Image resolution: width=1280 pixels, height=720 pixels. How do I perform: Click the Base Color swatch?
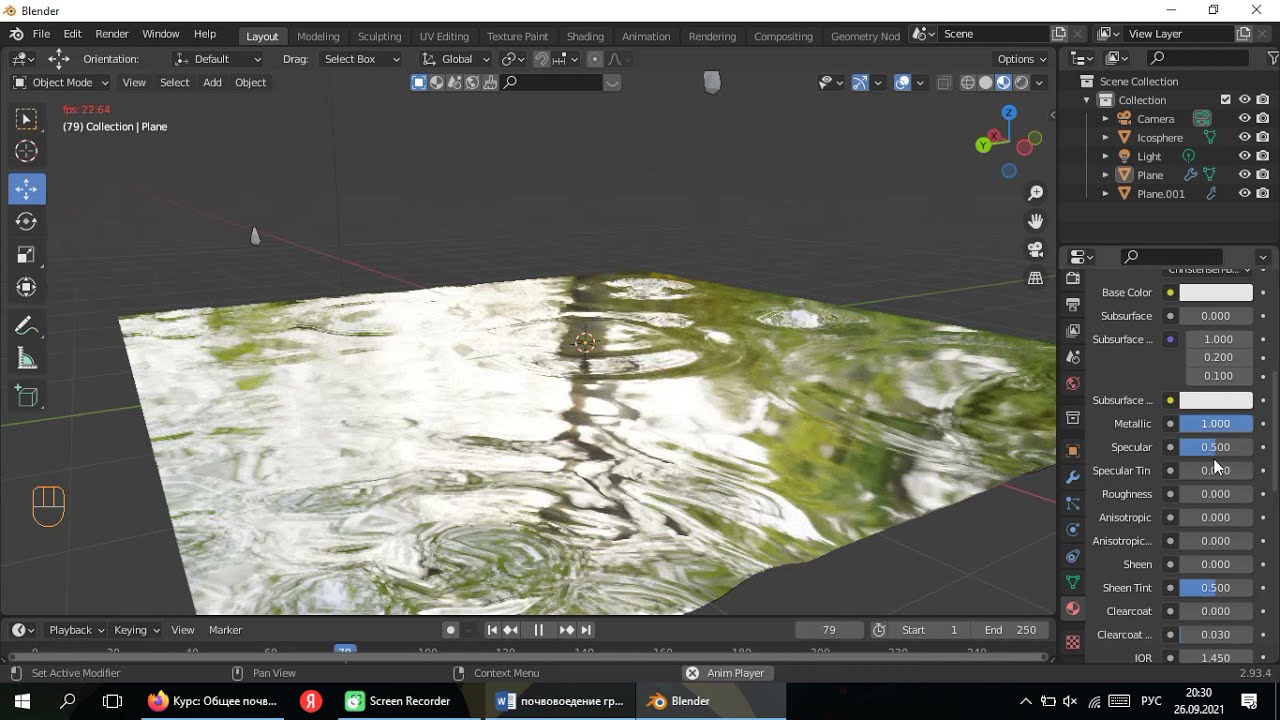point(1216,293)
